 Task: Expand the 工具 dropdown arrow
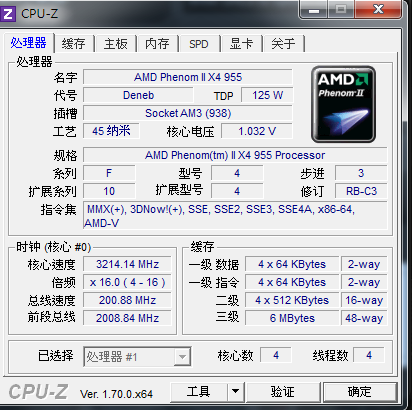236,392
